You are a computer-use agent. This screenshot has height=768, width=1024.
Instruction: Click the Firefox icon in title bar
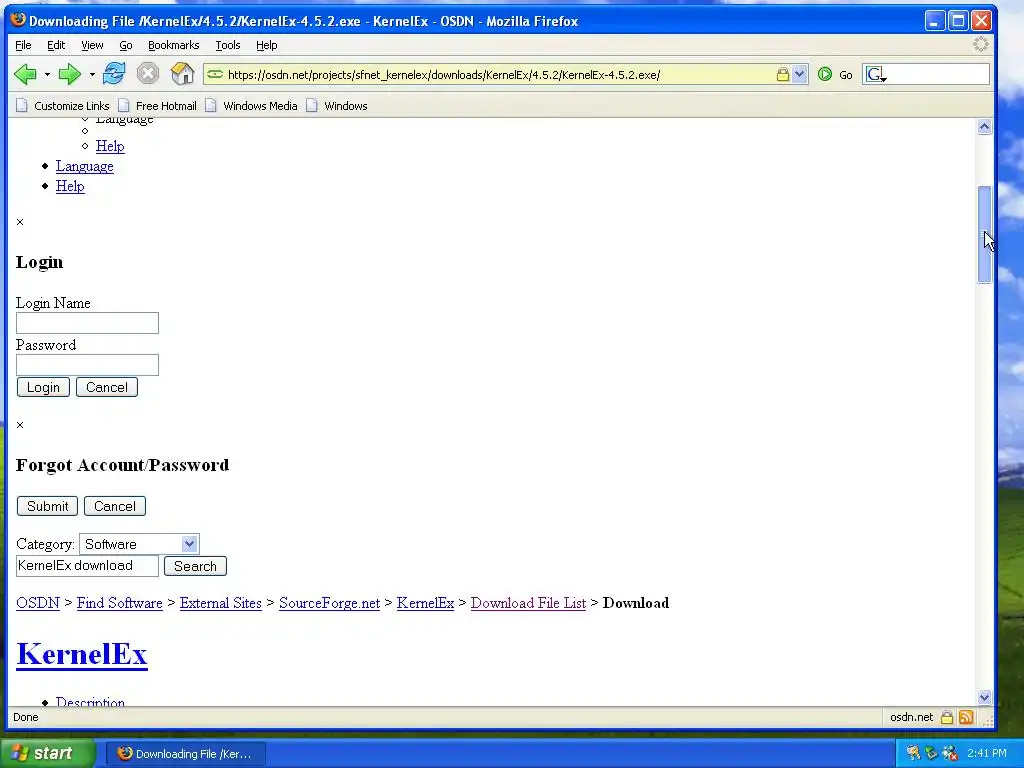click(x=18, y=20)
